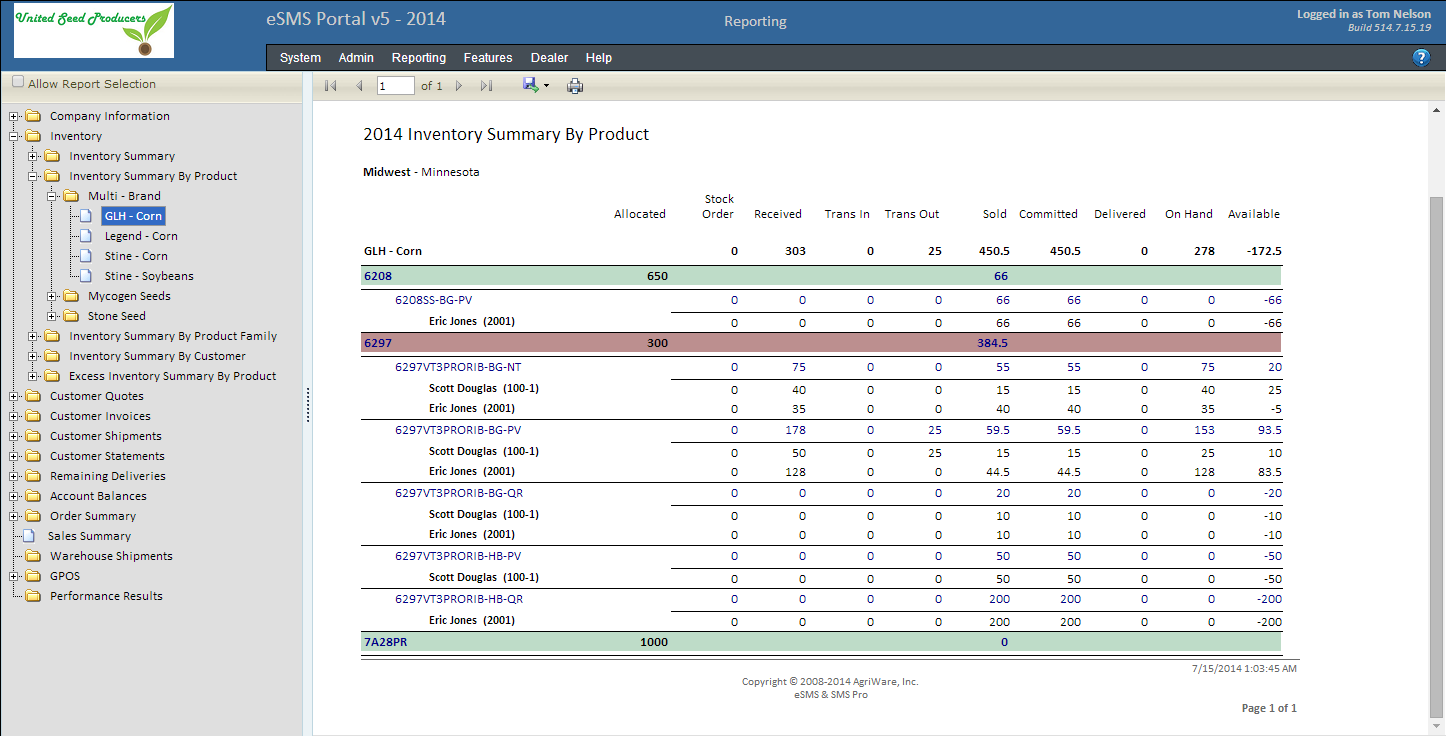
Task: Expand the Company Information folder
Action: [15, 116]
